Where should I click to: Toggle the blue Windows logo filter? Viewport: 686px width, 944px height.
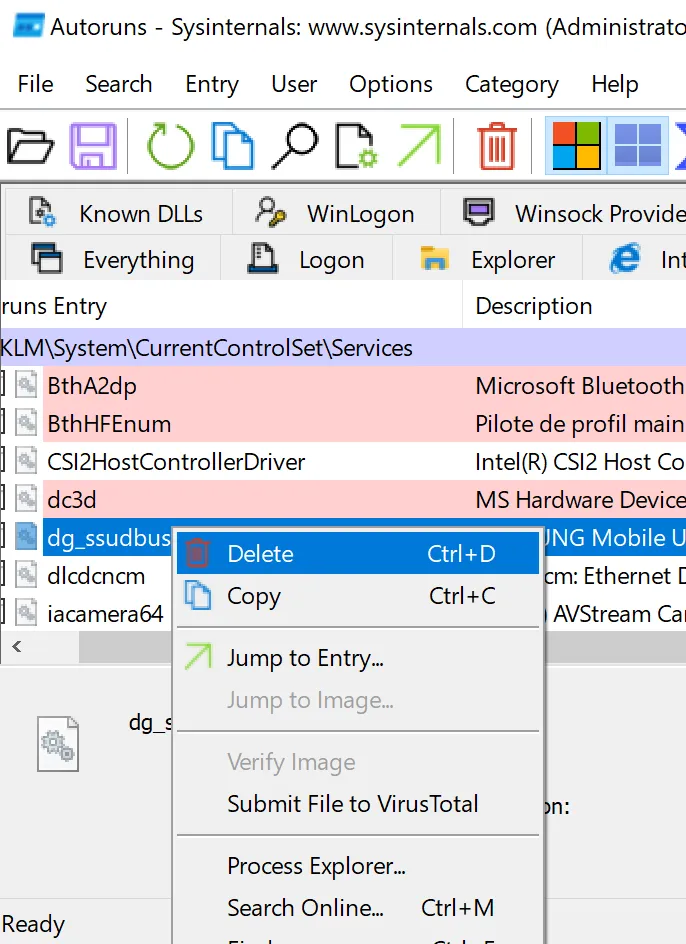[637, 146]
